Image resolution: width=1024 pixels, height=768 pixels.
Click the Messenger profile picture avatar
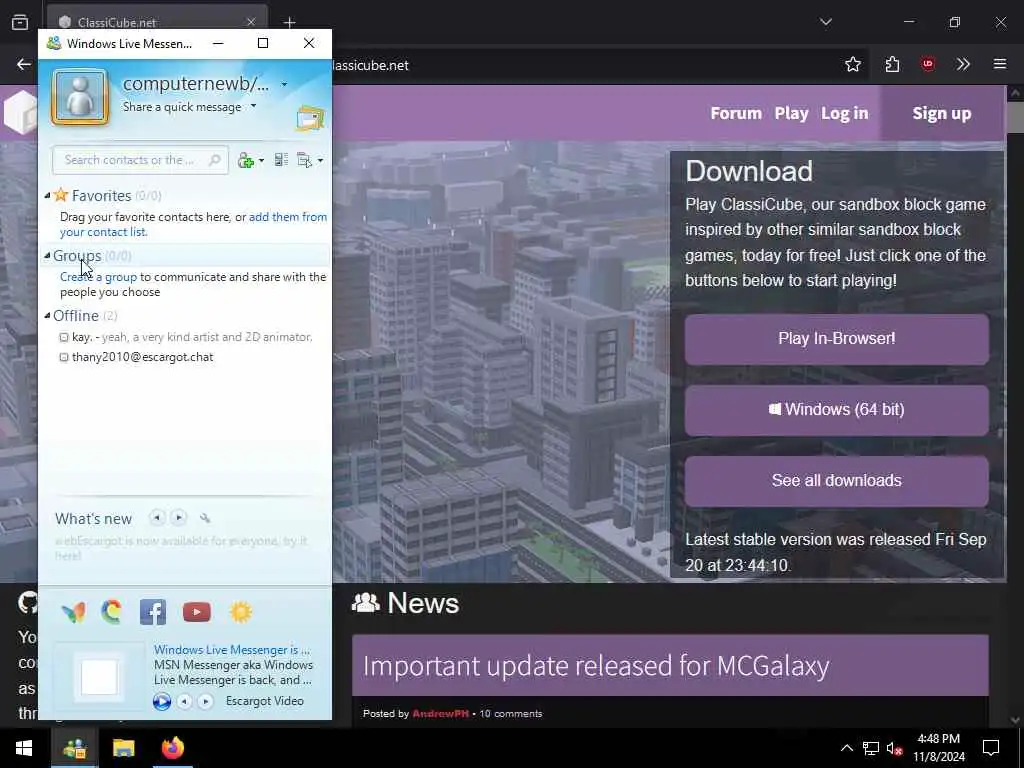click(x=80, y=97)
